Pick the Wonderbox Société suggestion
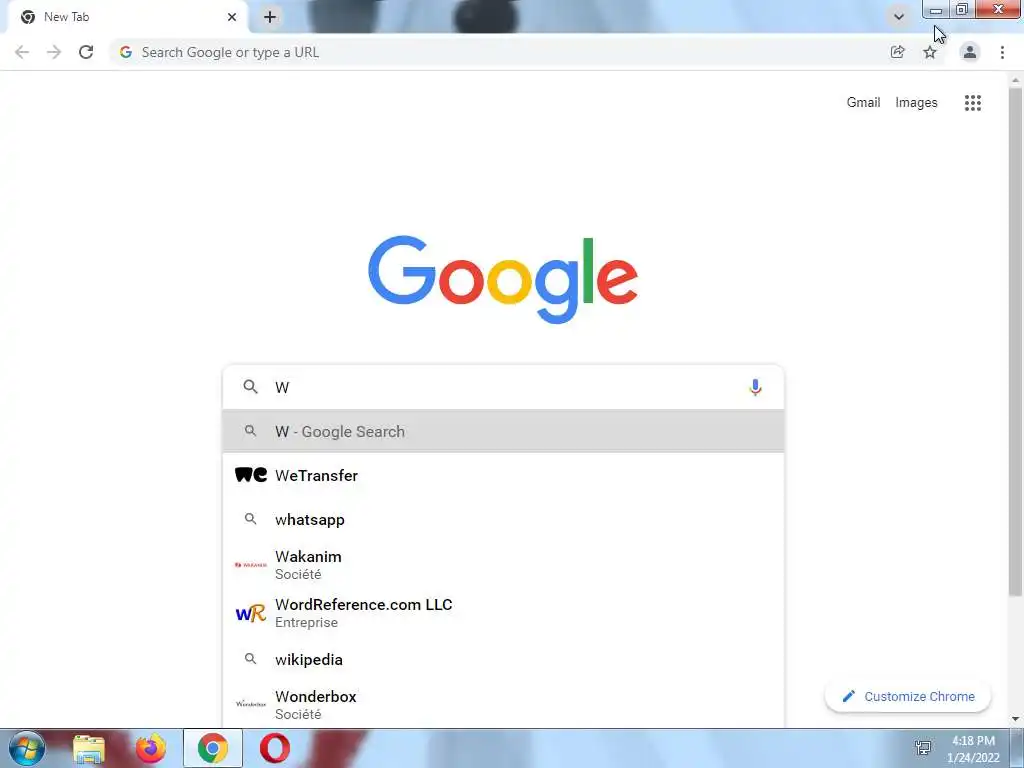1024x768 pixels. (x=503, y=705)
